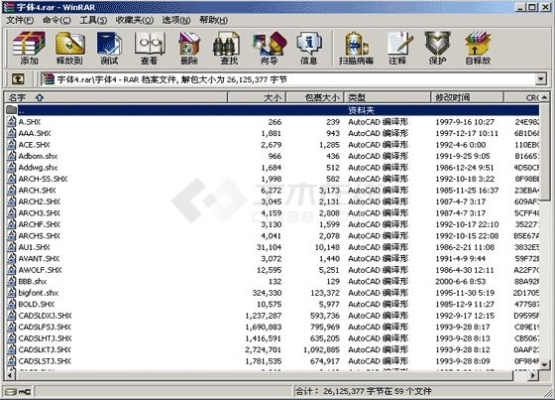Sort by the CRC column header
The width and height of the screenshot is (555, 400).
[x=522, y=97]
